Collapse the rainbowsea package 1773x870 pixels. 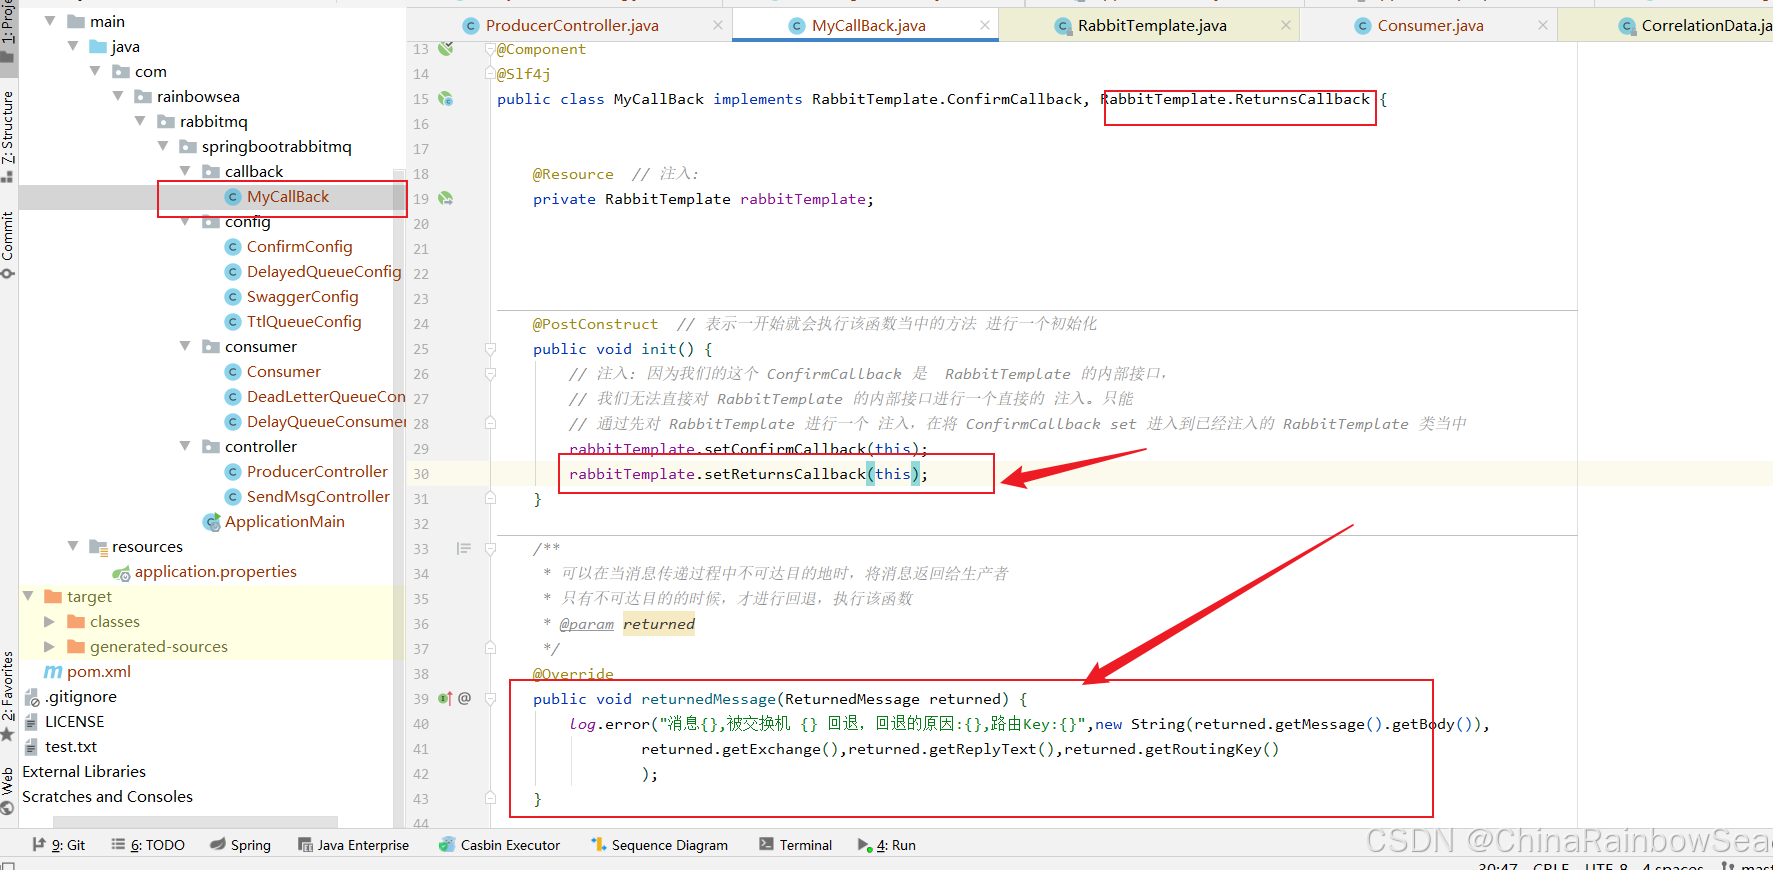(118, 96)
